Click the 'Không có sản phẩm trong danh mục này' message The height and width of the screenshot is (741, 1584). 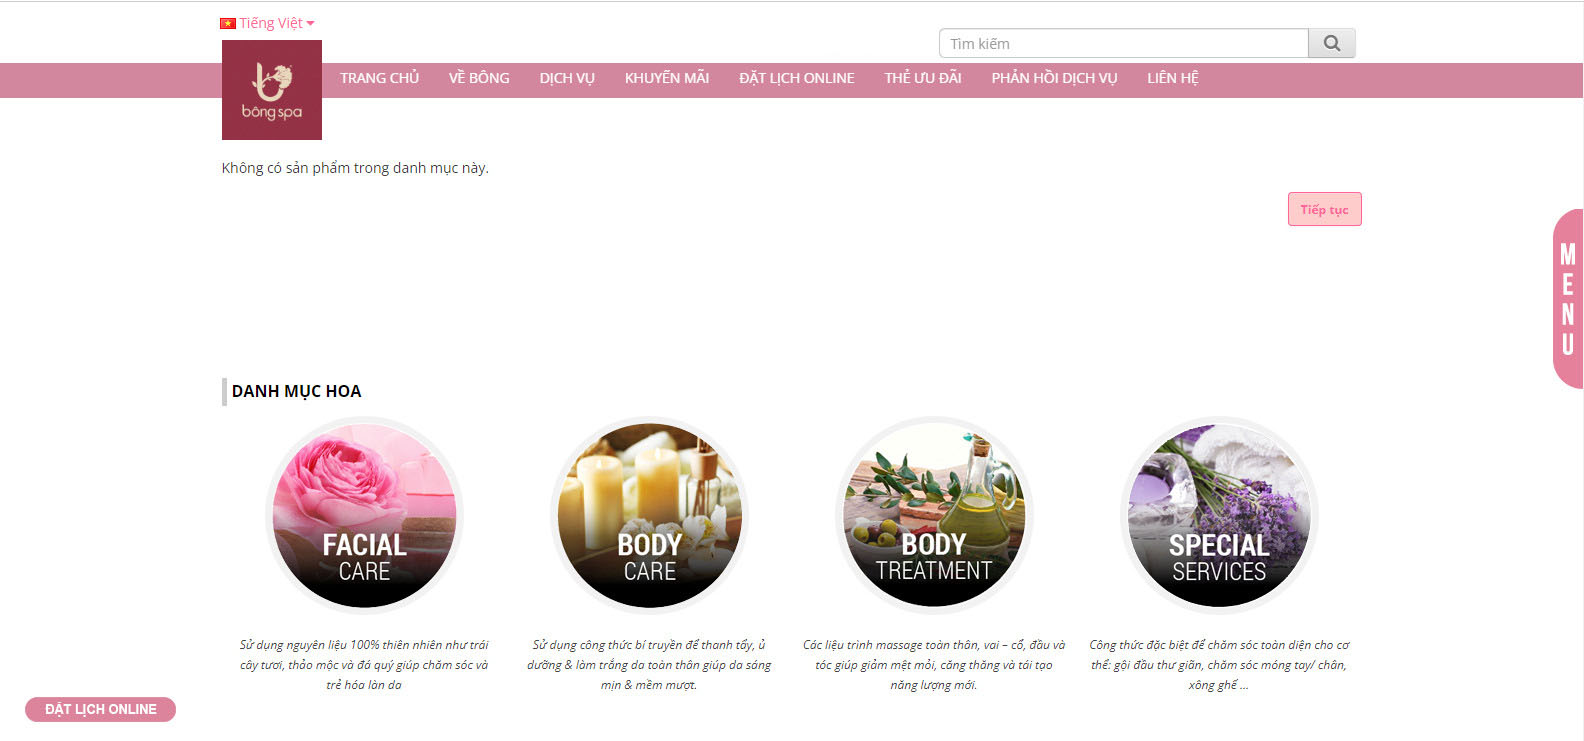(355, 168)
